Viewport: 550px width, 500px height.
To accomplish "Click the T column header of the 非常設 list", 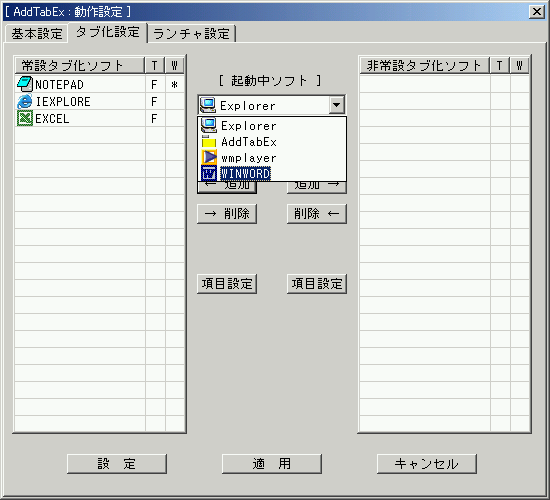I will 499,65.
